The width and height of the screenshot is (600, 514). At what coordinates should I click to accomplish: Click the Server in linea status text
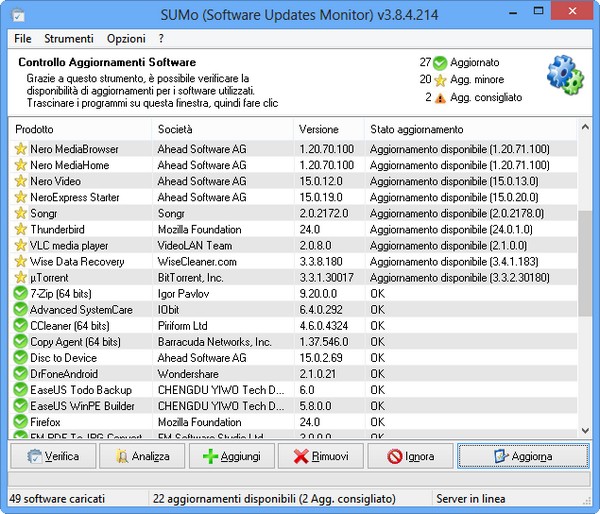tap(471, 499)
